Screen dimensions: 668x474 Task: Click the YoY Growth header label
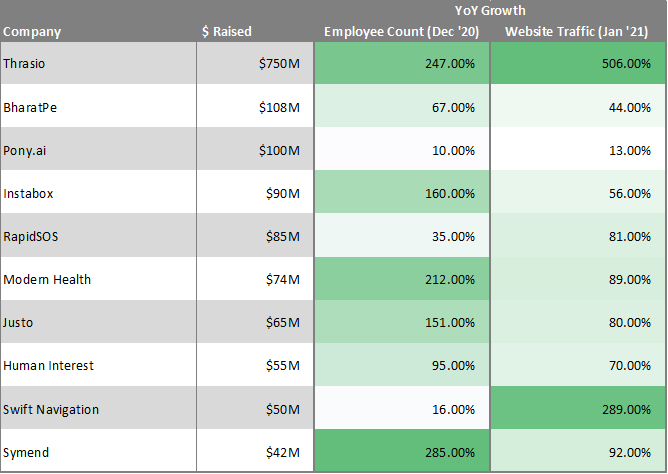[490, 10]
